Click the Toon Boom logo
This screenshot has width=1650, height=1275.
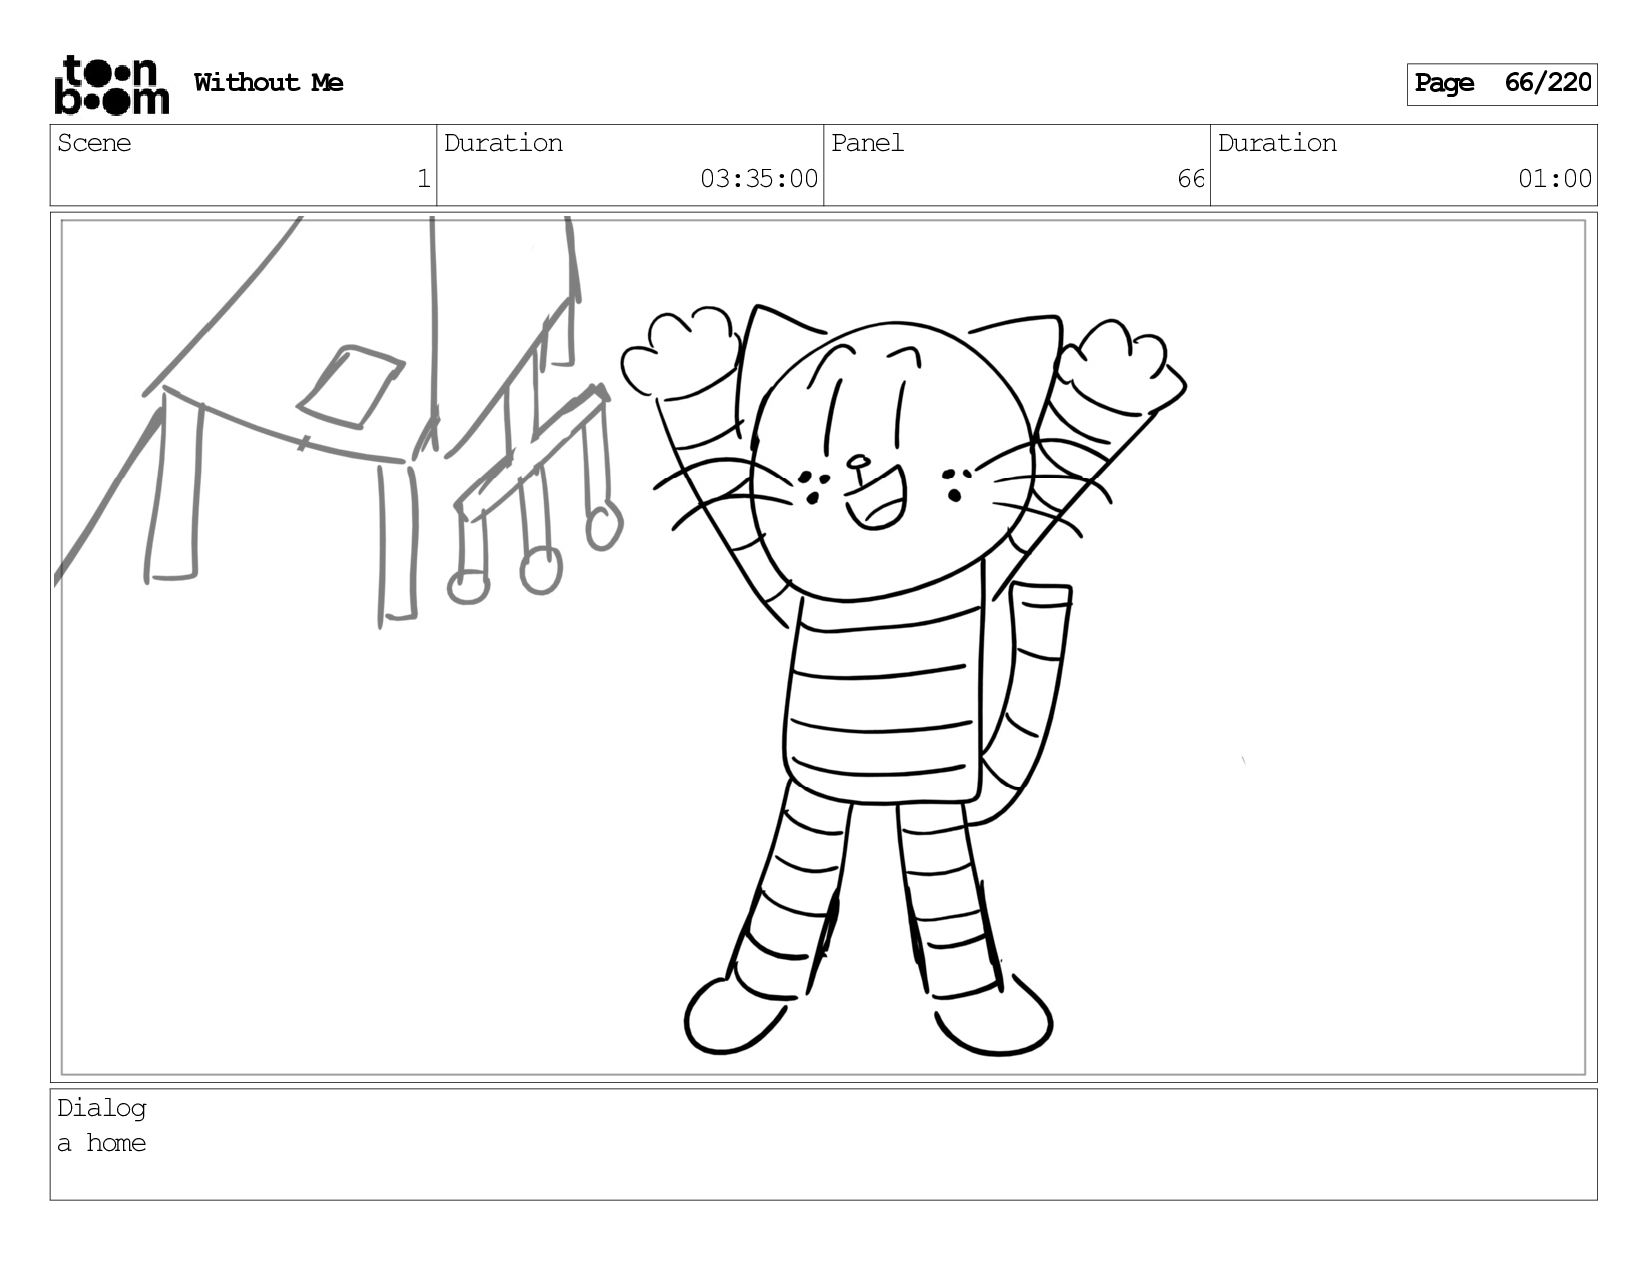(x=111, y=84)
